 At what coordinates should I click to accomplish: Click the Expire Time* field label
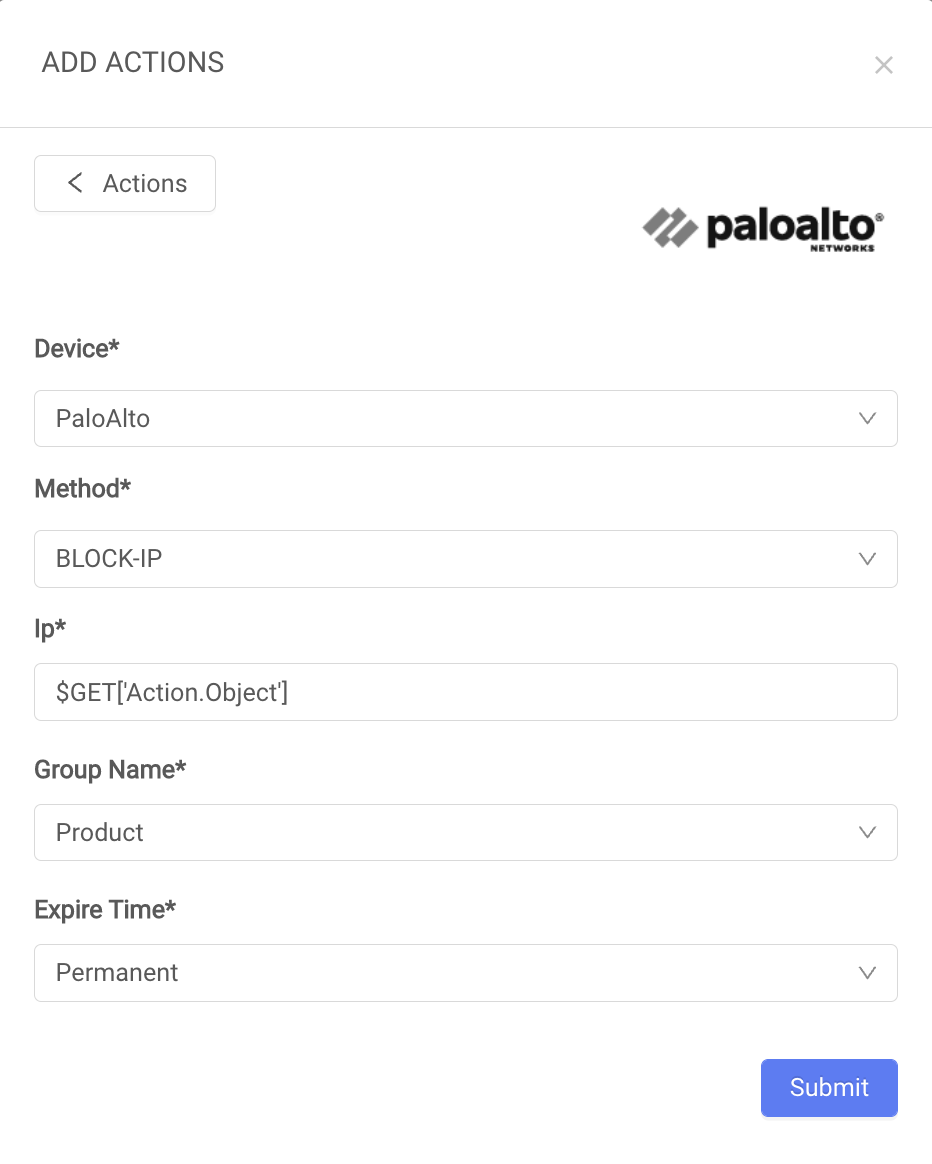105,910
